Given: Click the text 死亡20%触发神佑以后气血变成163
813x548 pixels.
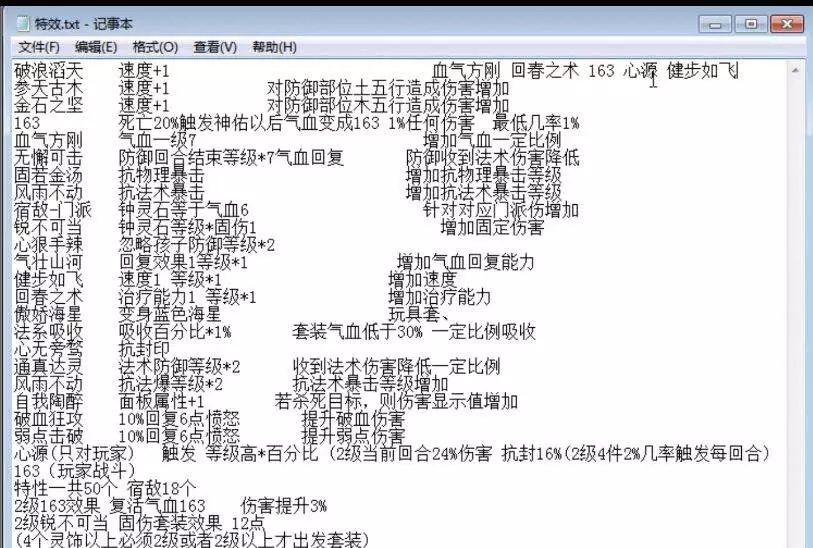Looking at the screenshot, I should coord(249,123).
